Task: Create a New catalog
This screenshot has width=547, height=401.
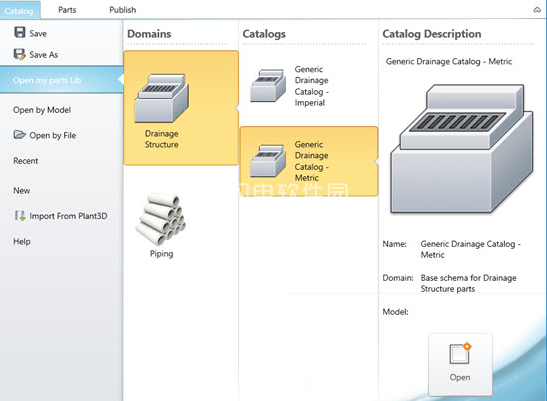Action: [x=22, y=191]
